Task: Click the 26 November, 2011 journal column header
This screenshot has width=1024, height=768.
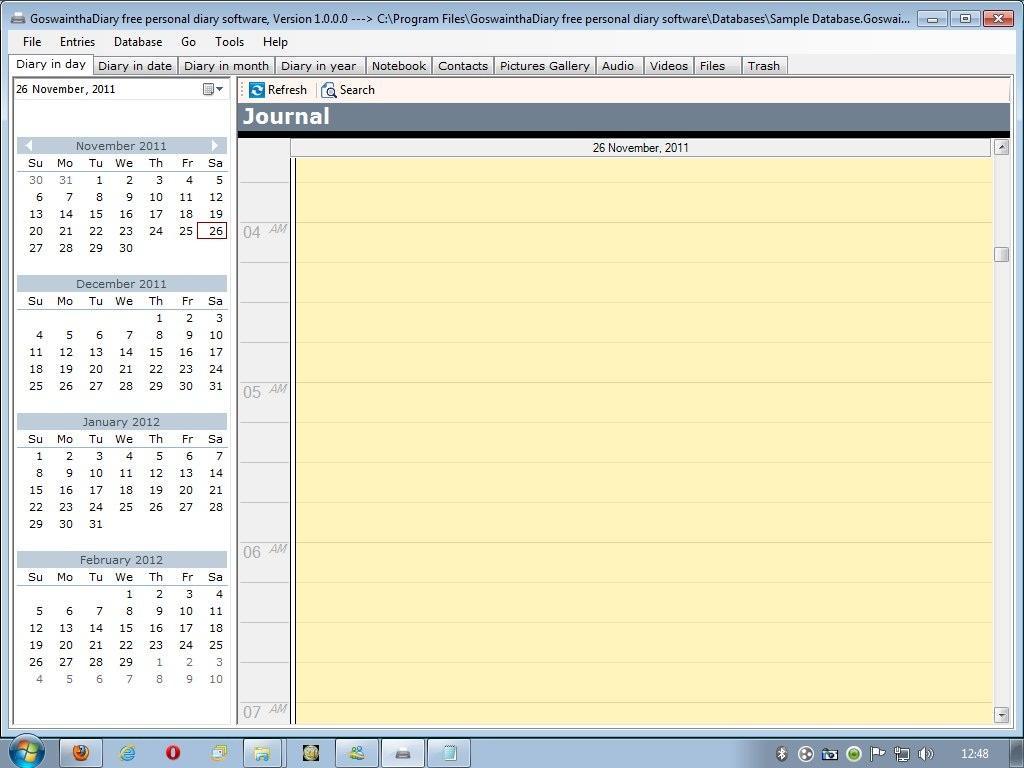Action: 640,148
